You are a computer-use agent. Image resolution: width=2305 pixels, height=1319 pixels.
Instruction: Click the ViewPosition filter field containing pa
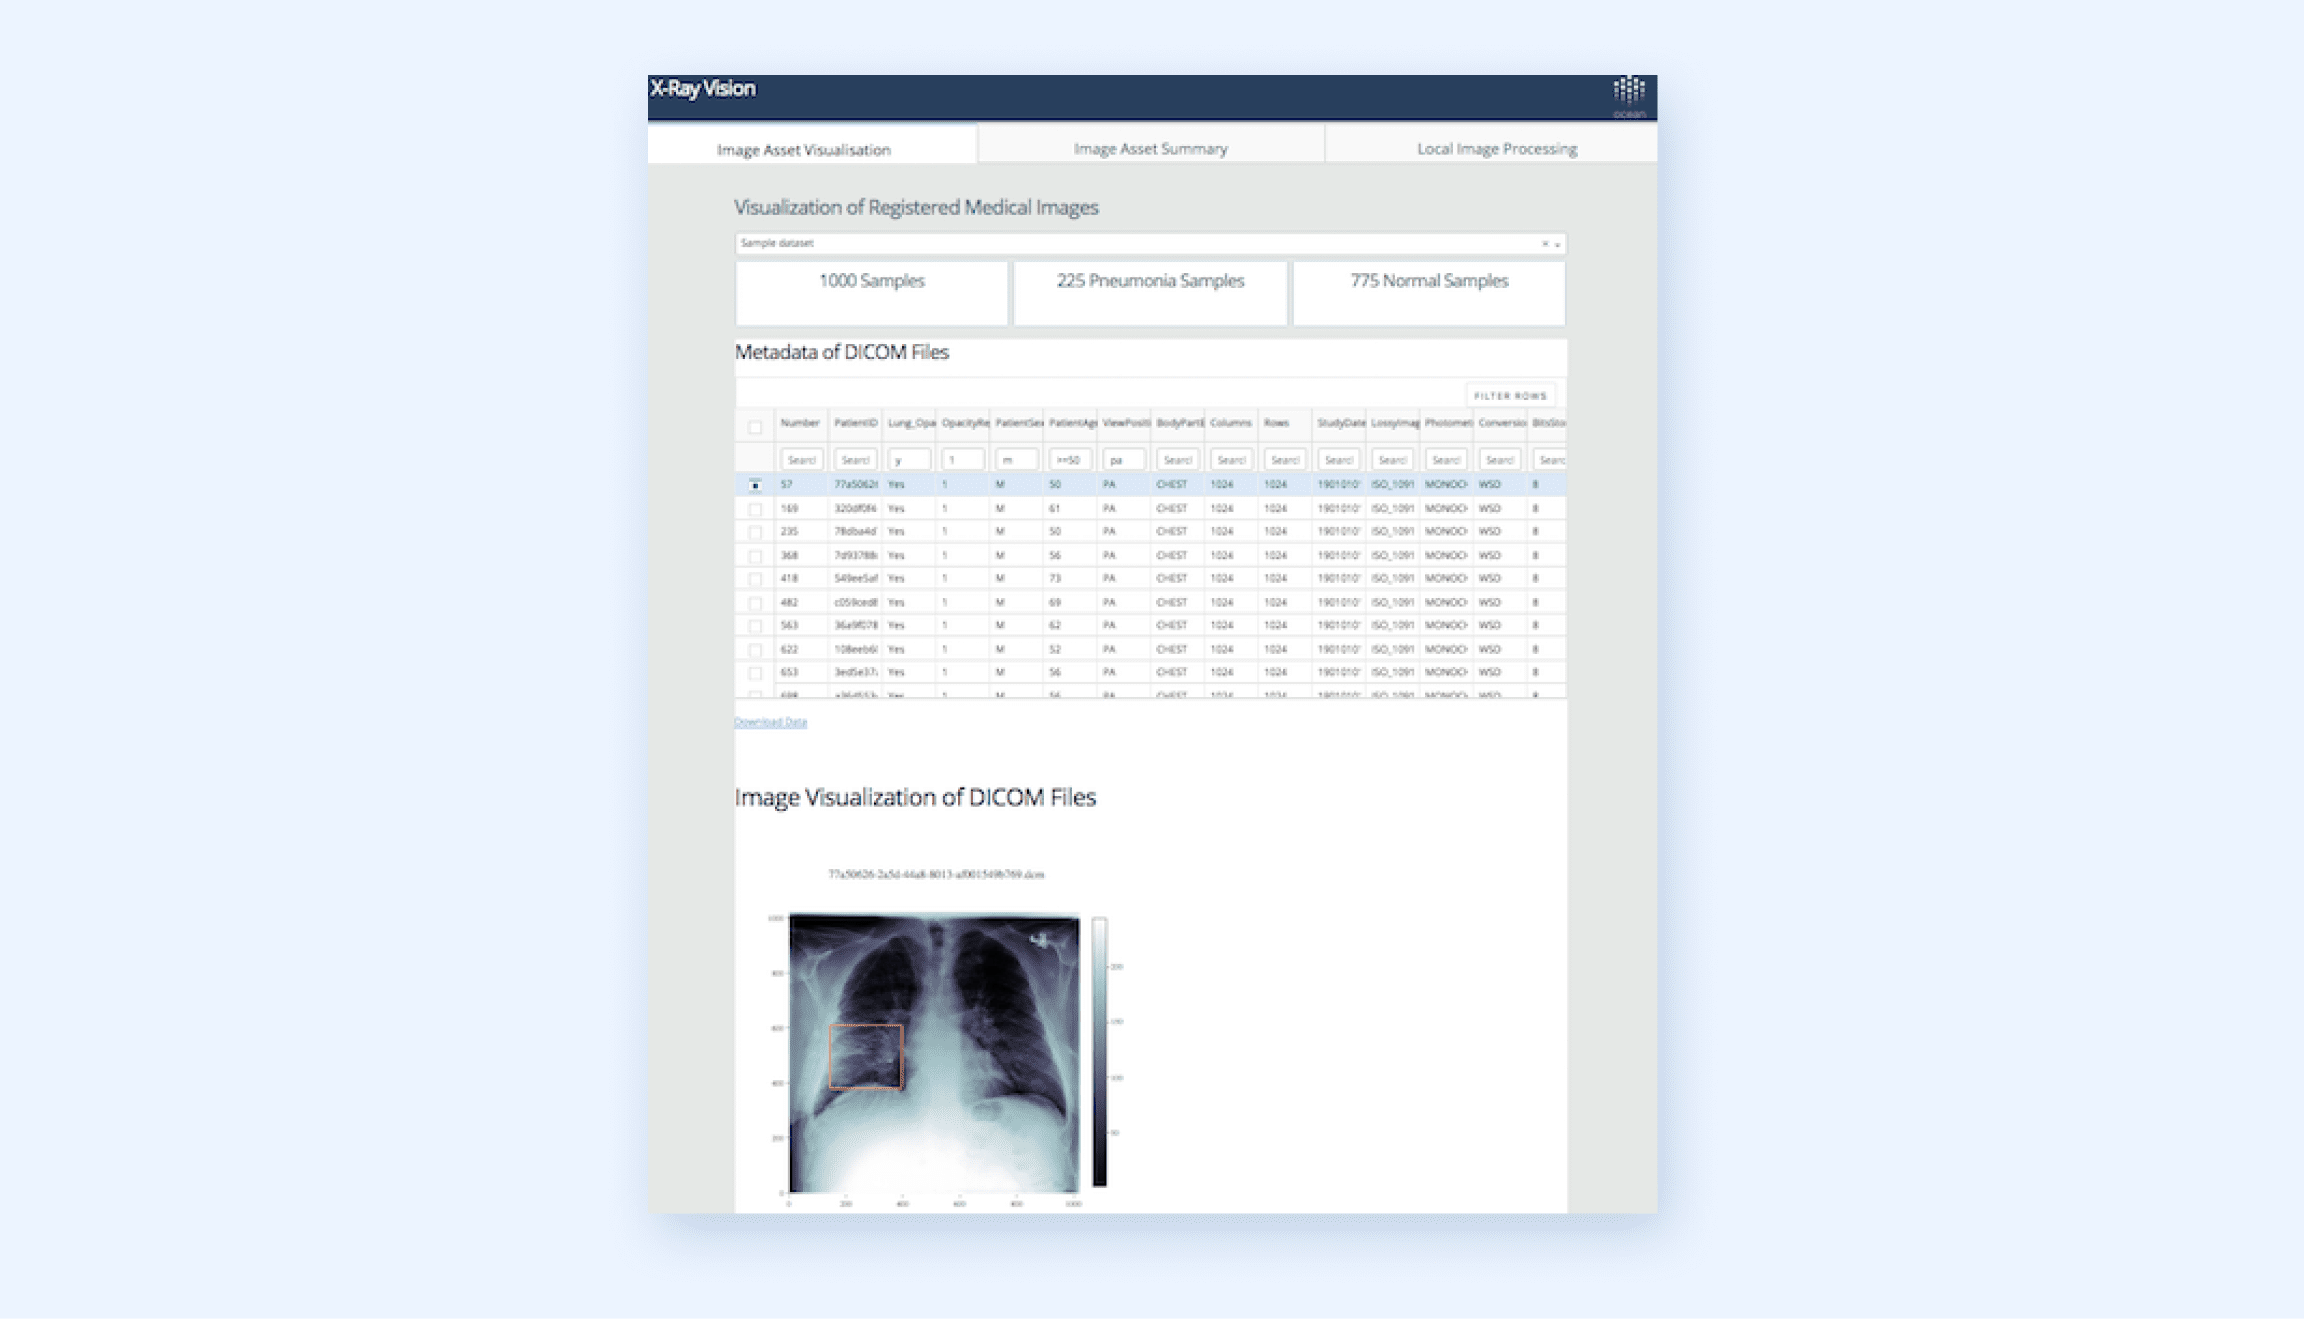click(x=1123, y=460)
